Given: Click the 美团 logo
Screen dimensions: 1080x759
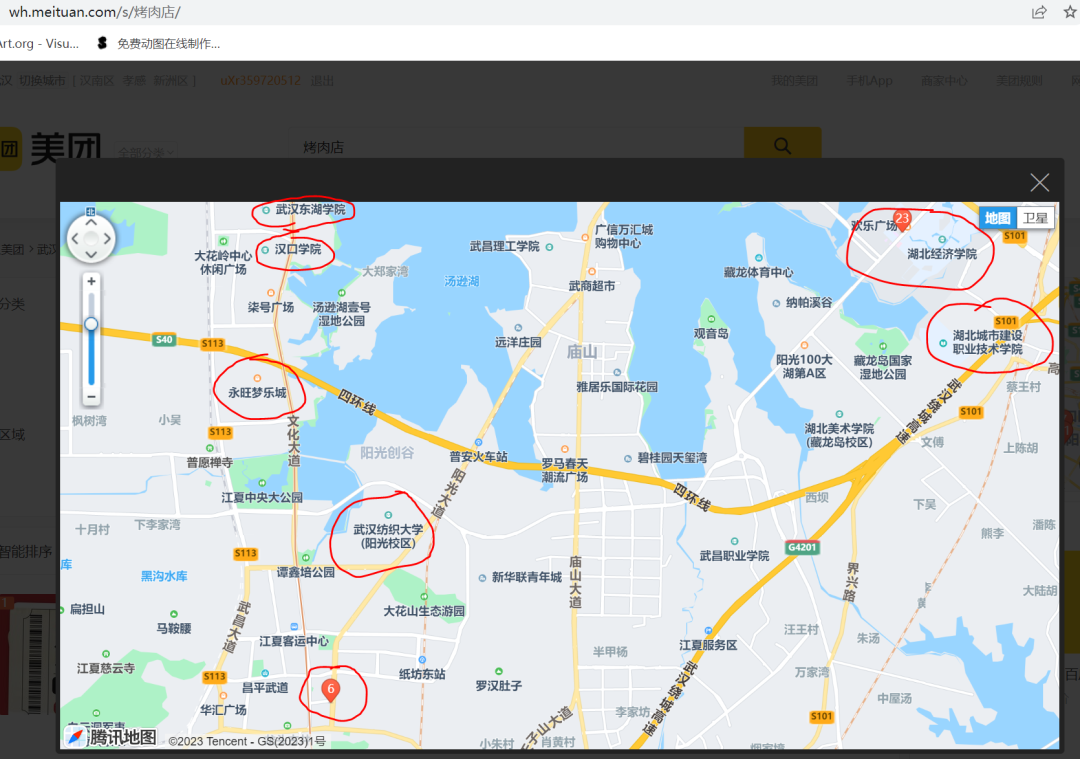Looking at the screenshot, I should (x=52, y=148).
